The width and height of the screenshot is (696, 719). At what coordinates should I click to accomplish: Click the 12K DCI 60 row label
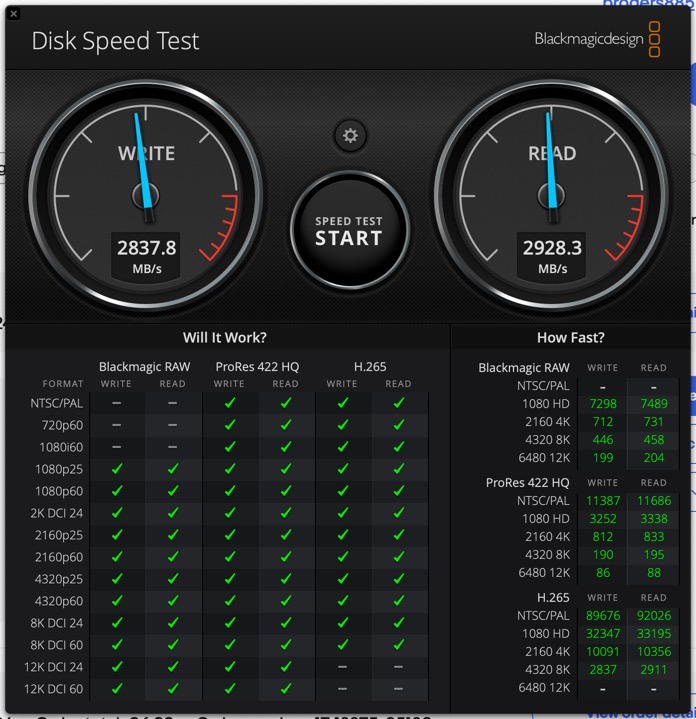(x=53, y=689)
